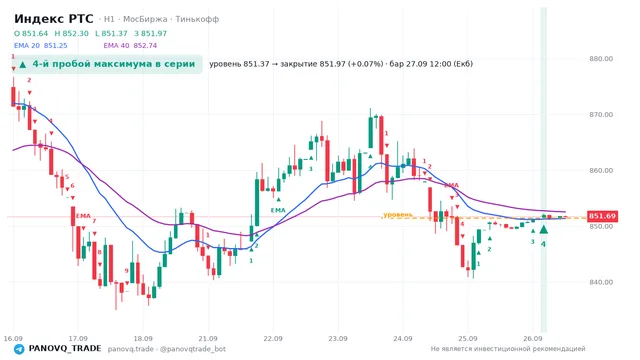Screen dimensions: 640x360
Task: Click the high value 'H 852.30'
Action: tap(71, 33)
